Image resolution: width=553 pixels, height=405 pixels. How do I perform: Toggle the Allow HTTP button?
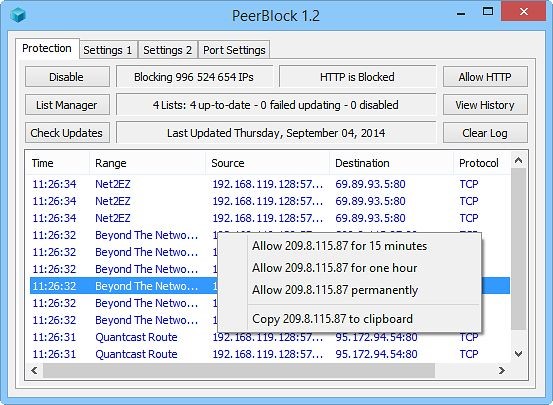tap(485, 77)
